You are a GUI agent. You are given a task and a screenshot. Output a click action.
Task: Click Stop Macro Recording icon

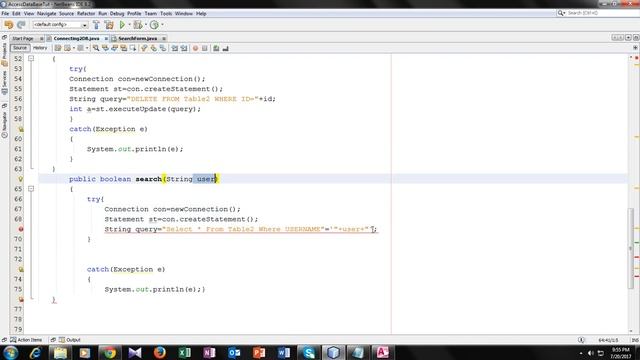(x=204, y=48)
